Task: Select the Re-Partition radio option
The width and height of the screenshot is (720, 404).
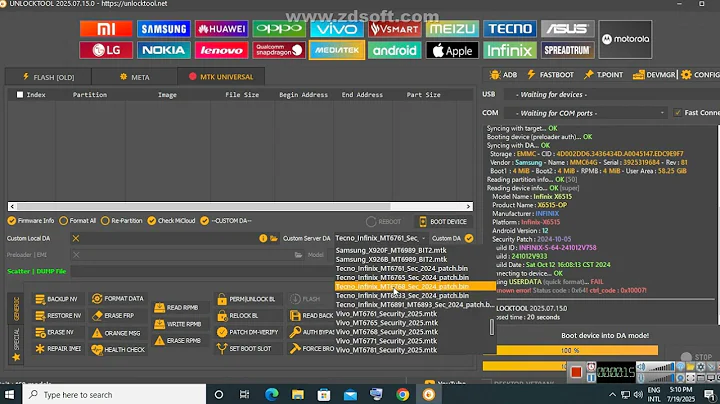Action: (x=122, y=221)
